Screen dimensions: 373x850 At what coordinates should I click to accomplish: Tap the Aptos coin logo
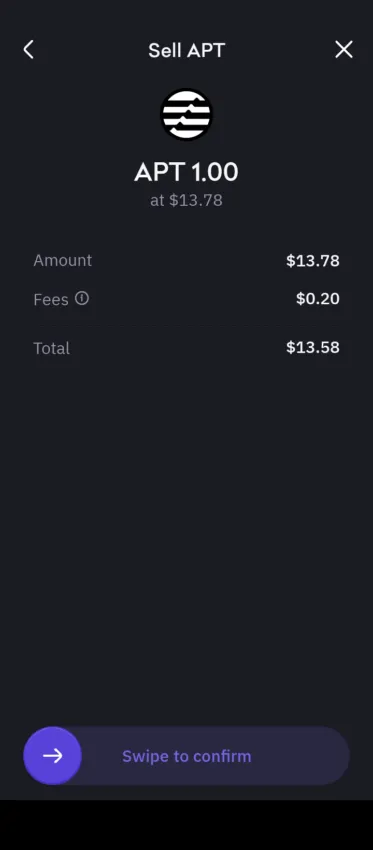[186, 114]
